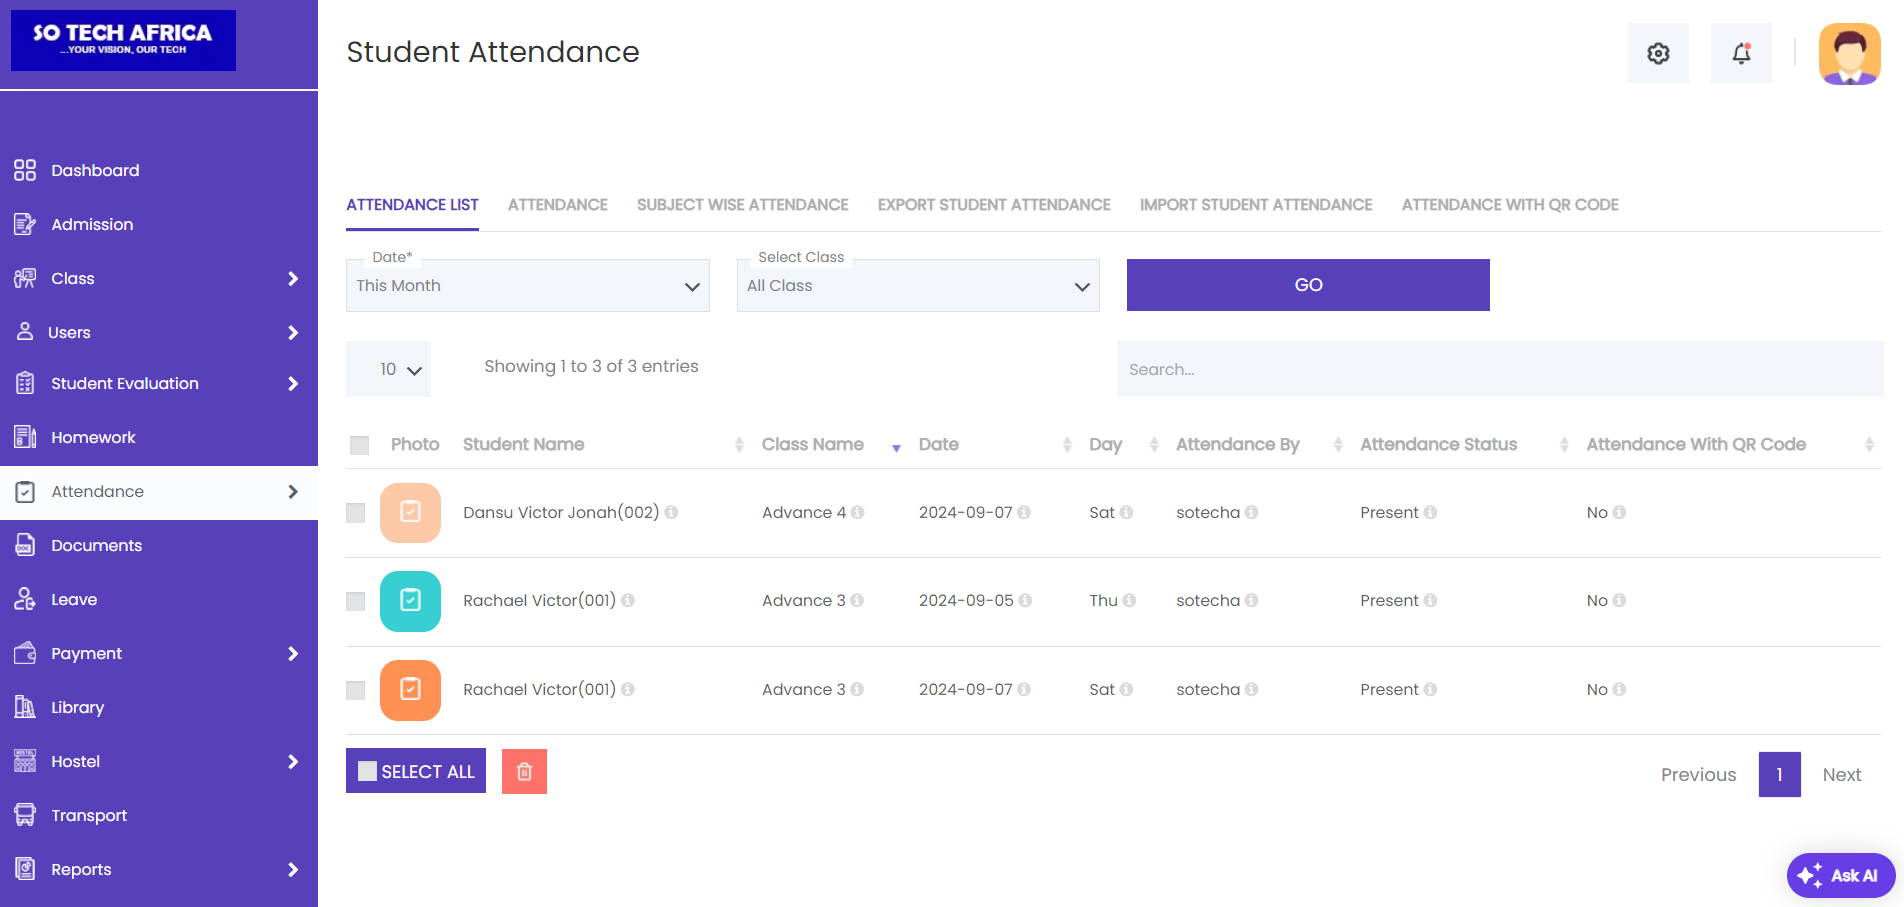
Task: Open Ask AI assistant button
Action: tap(1840, 875)
